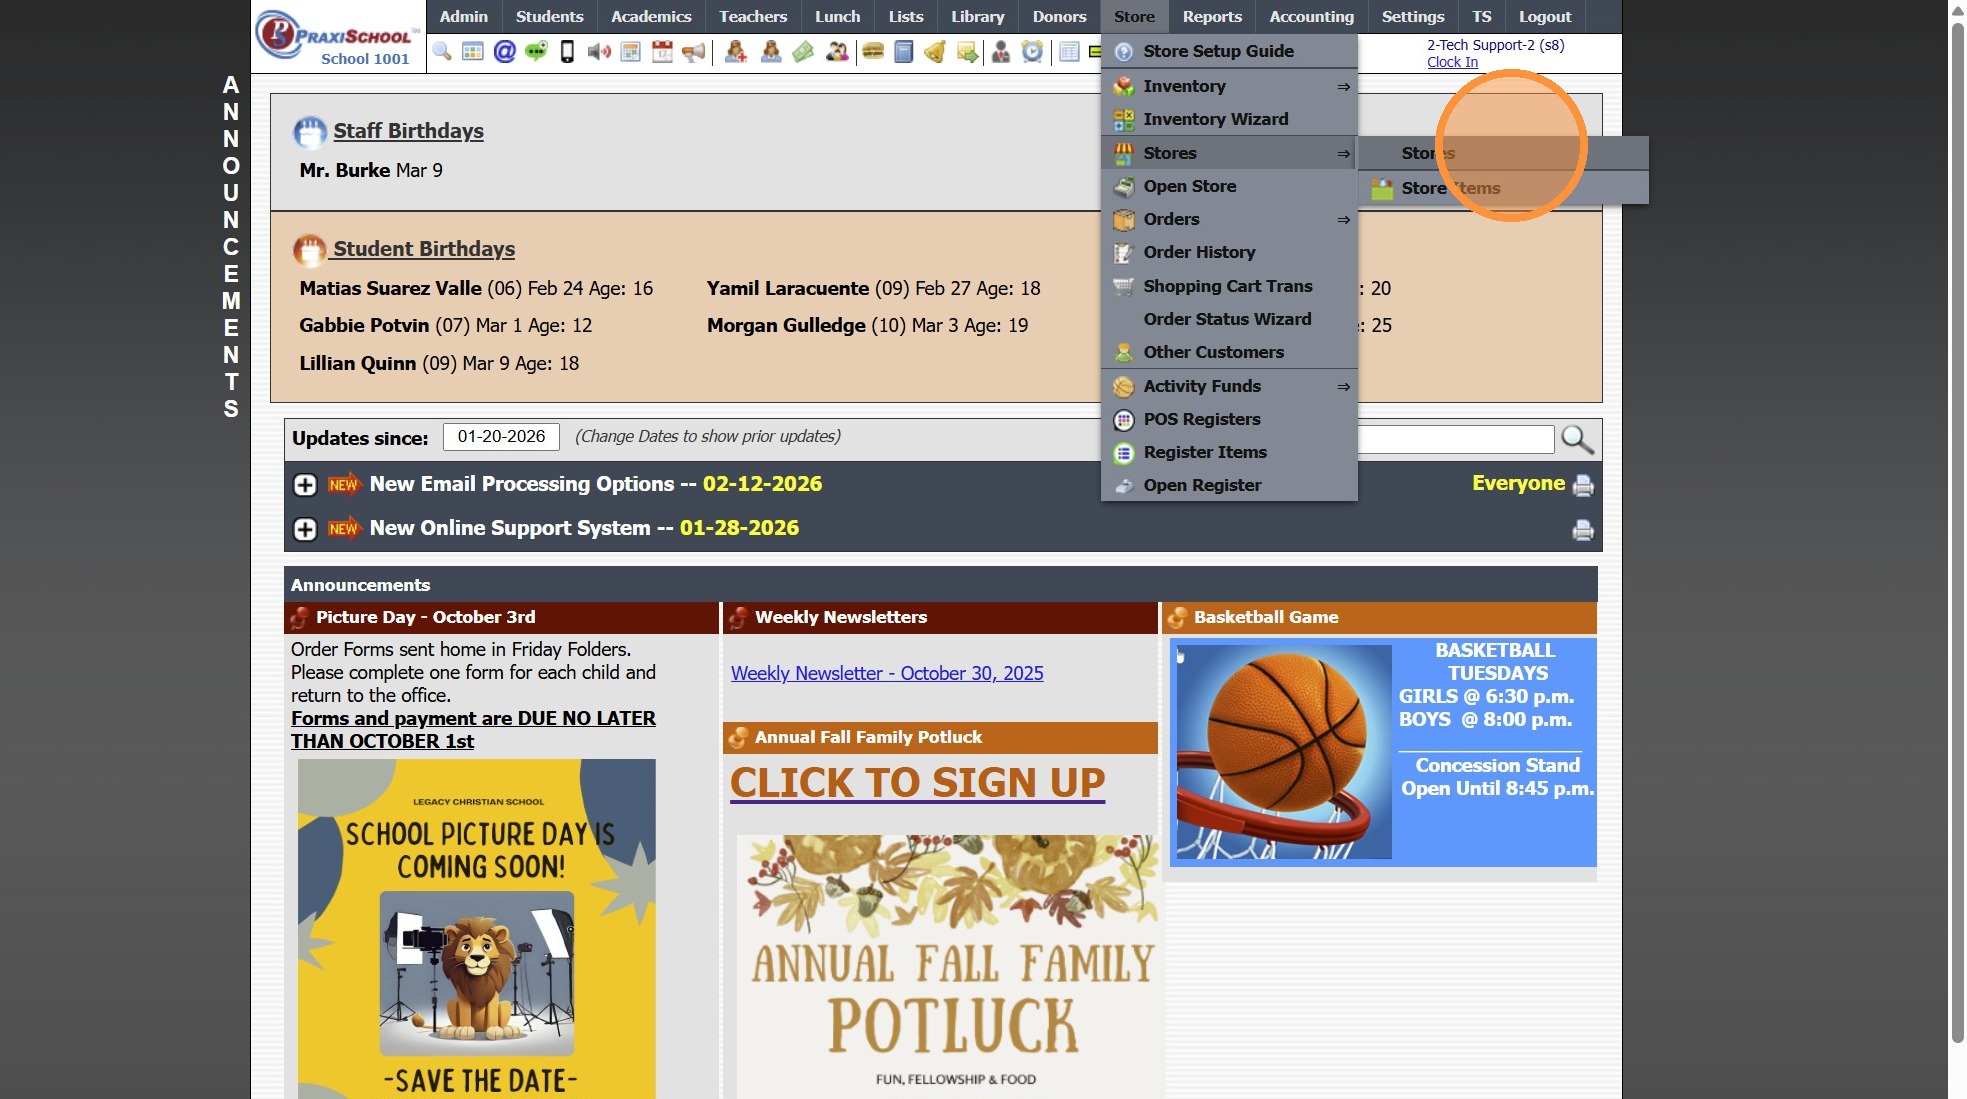Screen dimensions: 1967x1099
Task: Expand New Online Support System update
Action: tap(305, 529)
